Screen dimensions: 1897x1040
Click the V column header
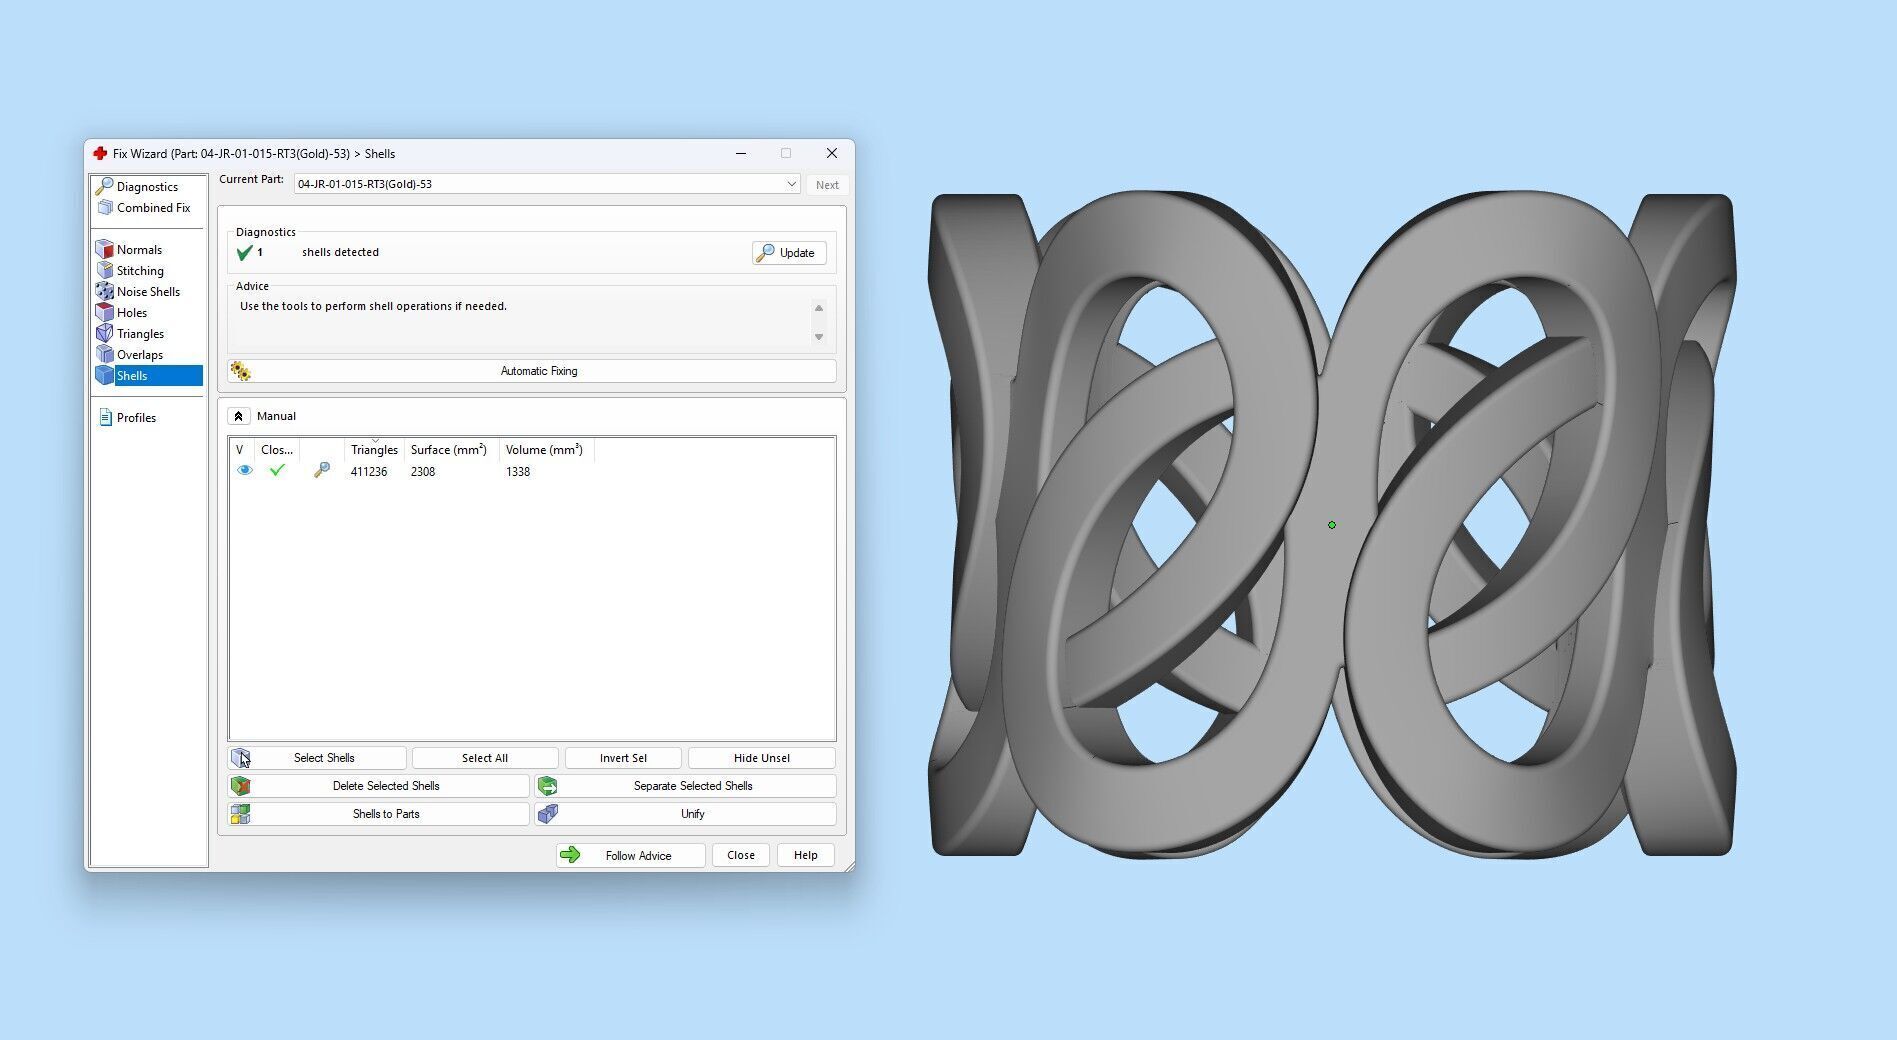(x=240, y=450)
